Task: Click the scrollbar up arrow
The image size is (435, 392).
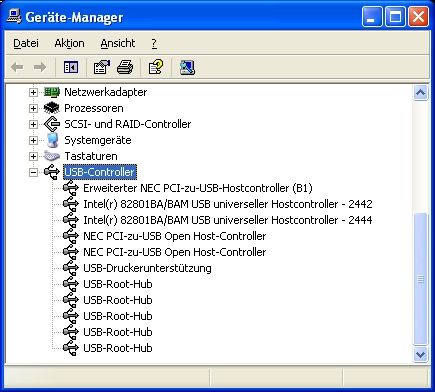Action: point(420,93)
